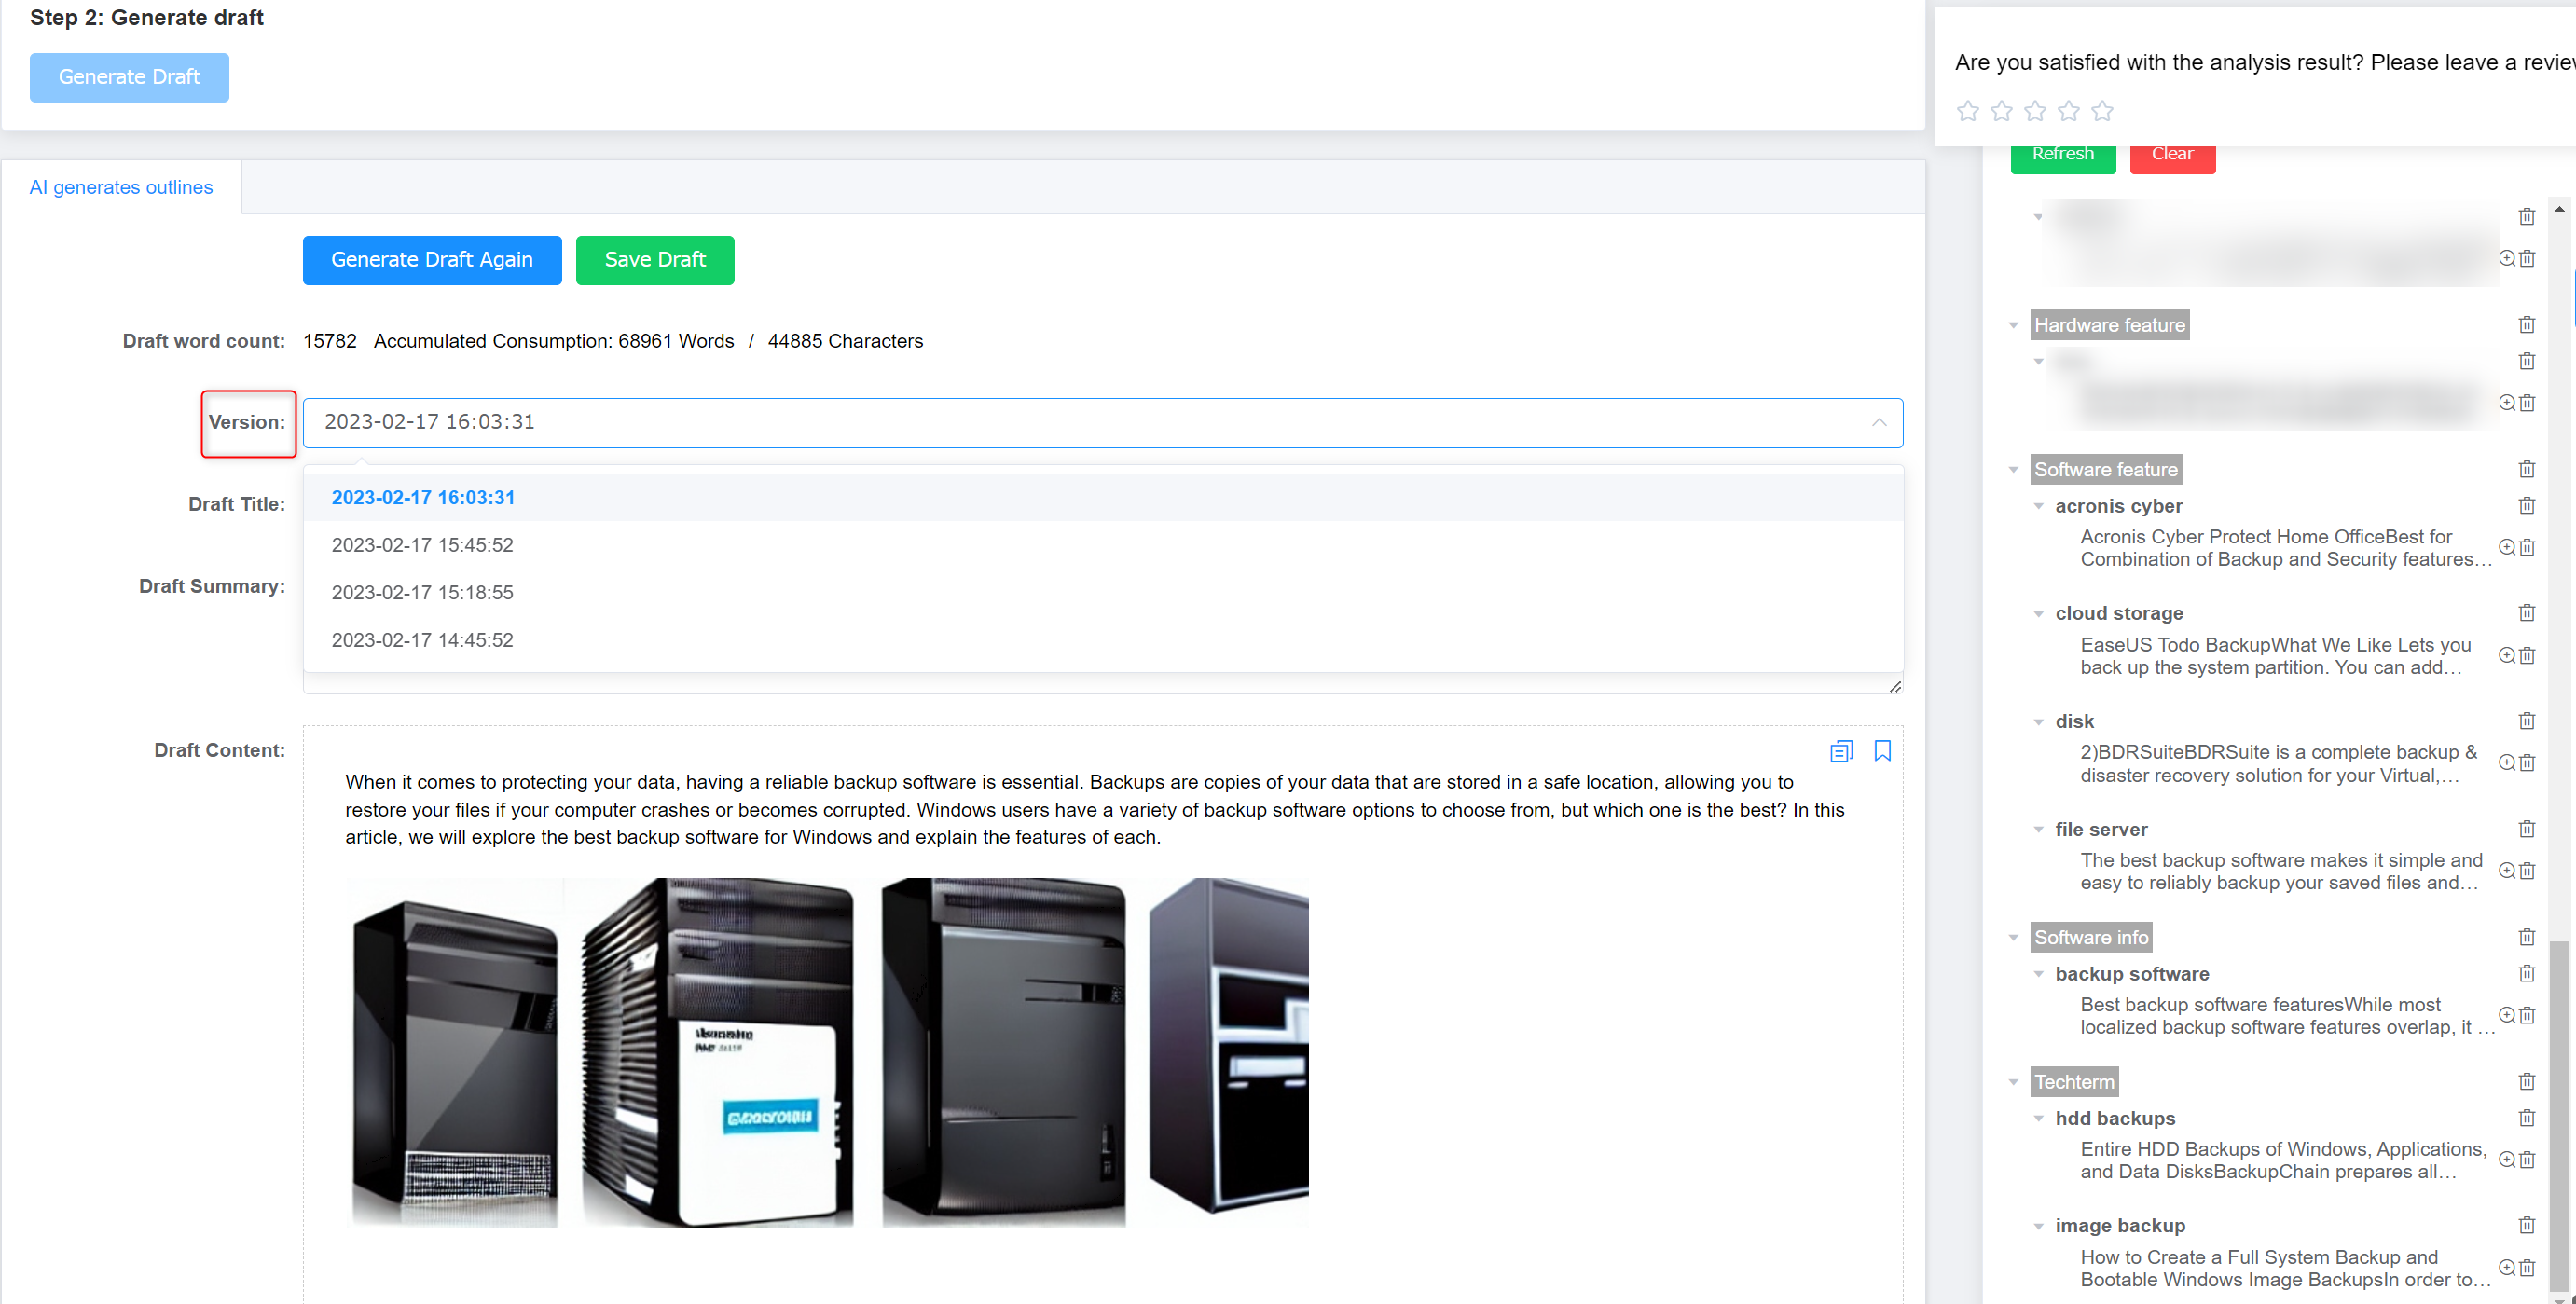This screenshot has width=2576, height=1304.
Task: Rate three stars in the review
Action: click(x=2035, y=111)
